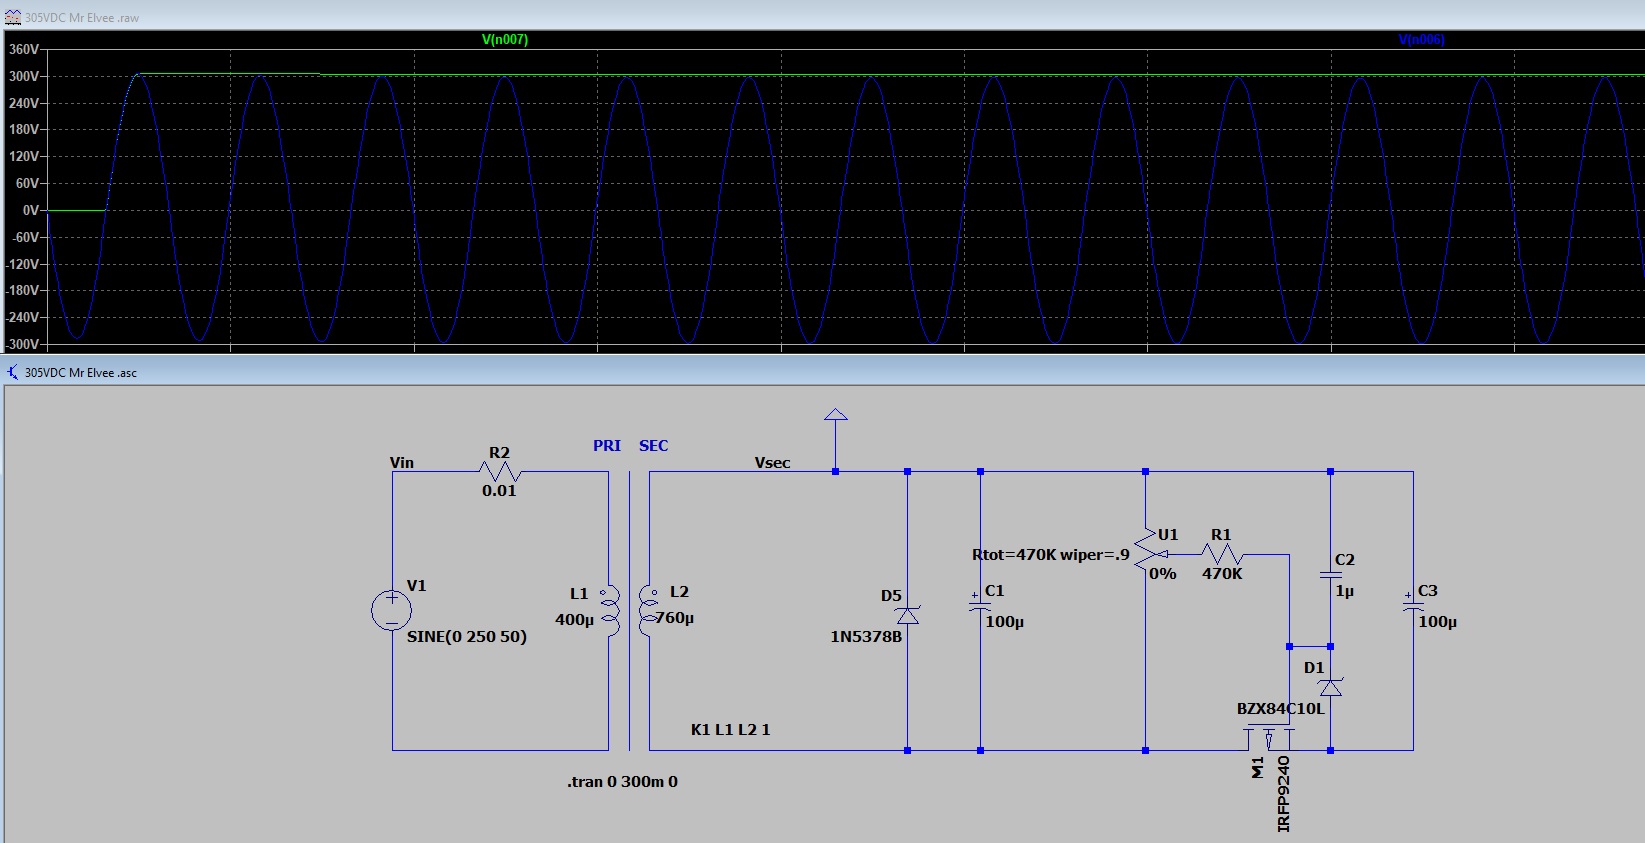Click the 100µ value beside C1
The height and width of the screenshot is (843, 1645).
coord(1005,622)
